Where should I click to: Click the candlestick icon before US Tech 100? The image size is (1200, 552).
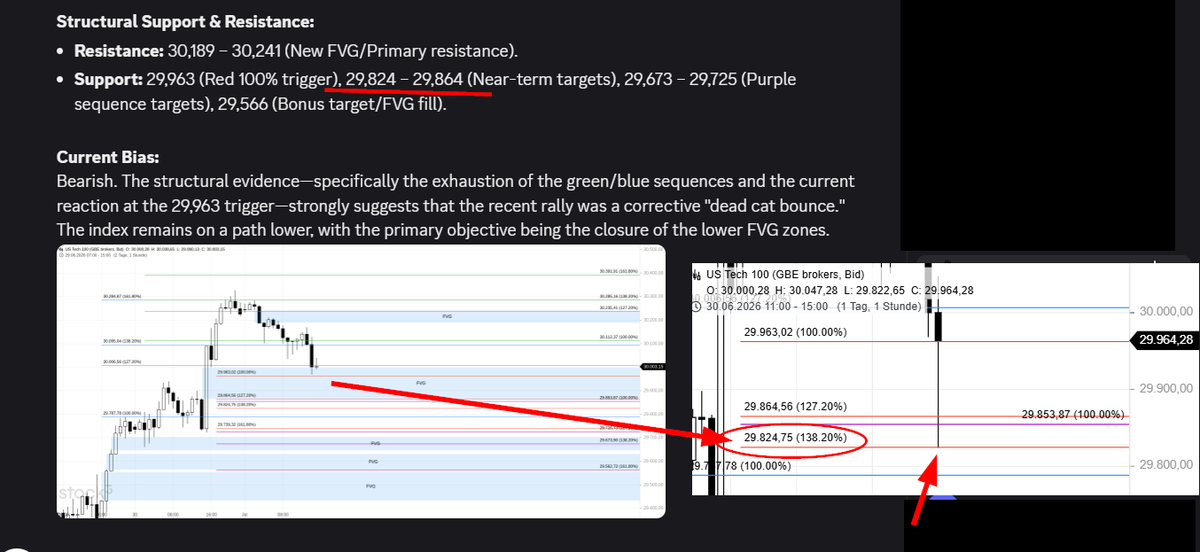[x=697, y=275]
